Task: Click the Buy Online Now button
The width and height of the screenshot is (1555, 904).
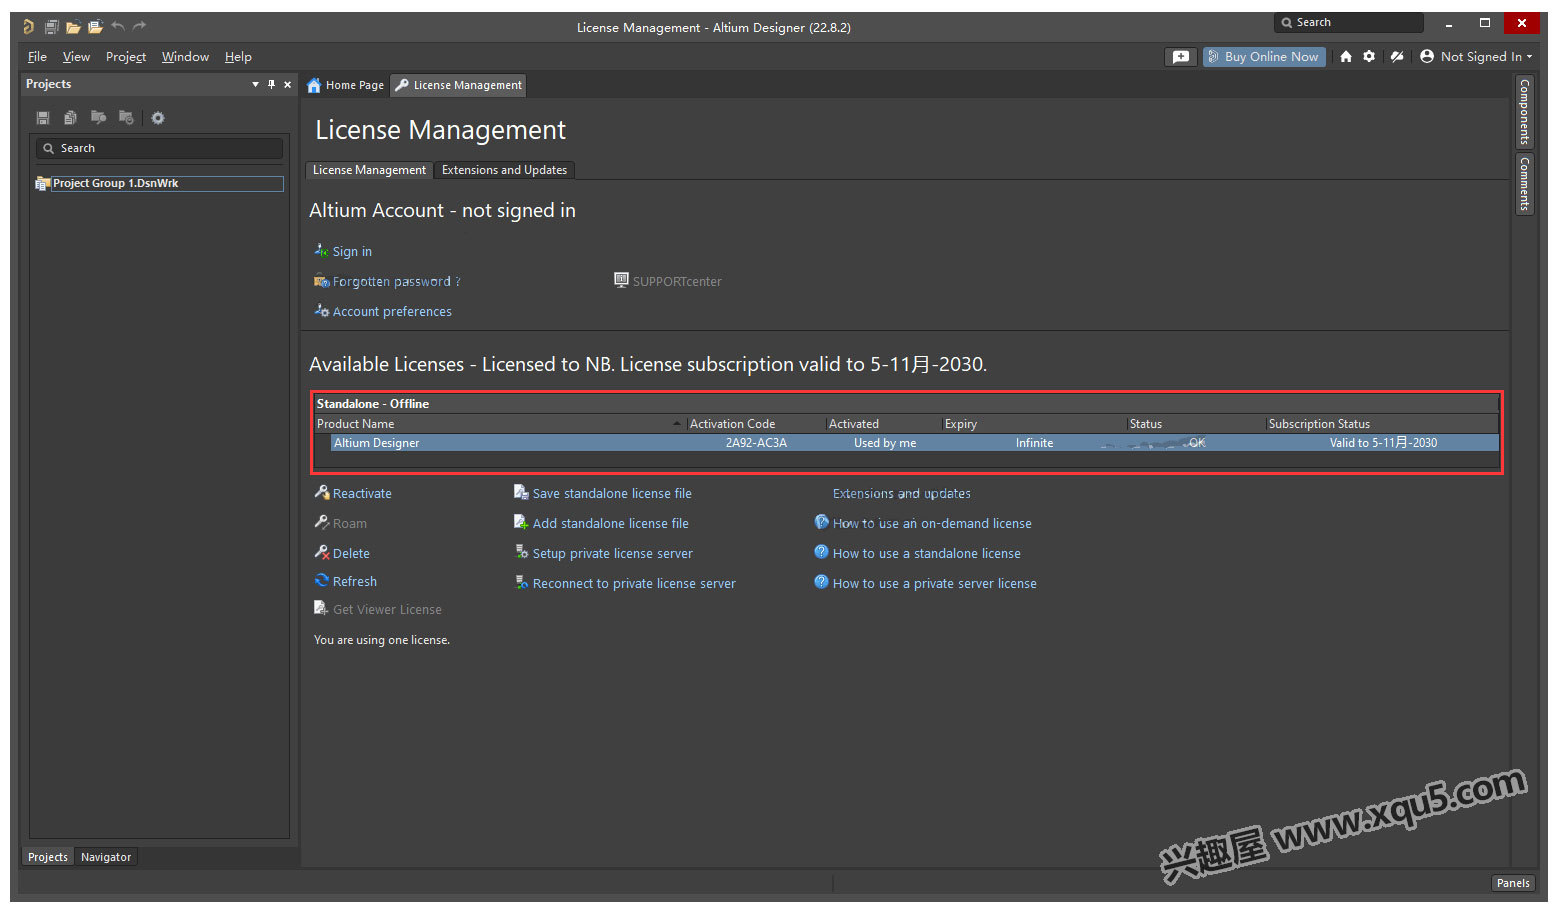Action: click(x=1264, y=57)
